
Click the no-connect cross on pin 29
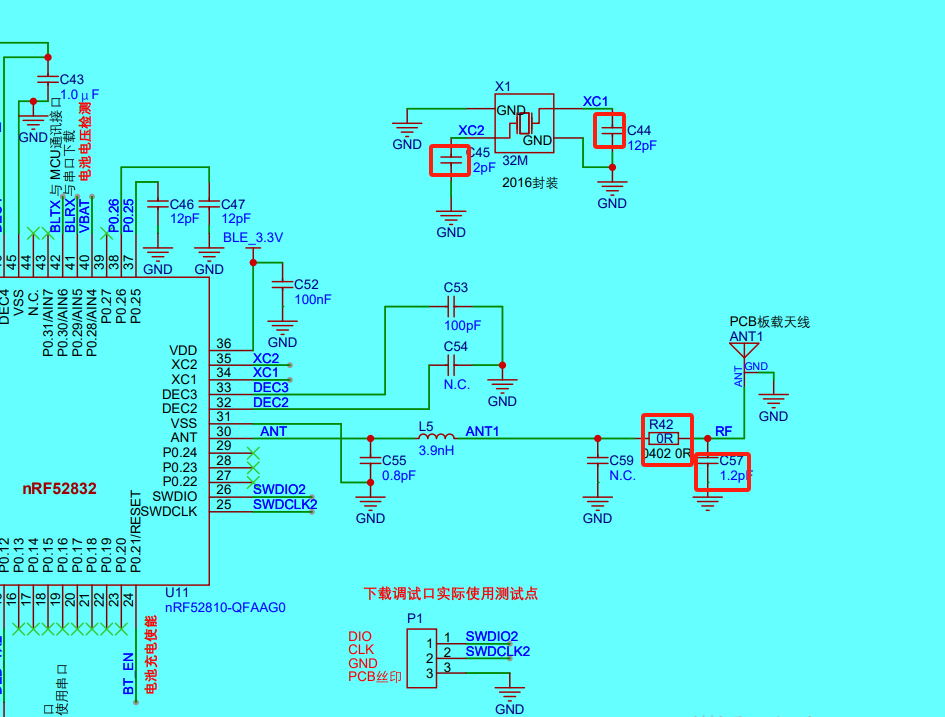[253, 453]
